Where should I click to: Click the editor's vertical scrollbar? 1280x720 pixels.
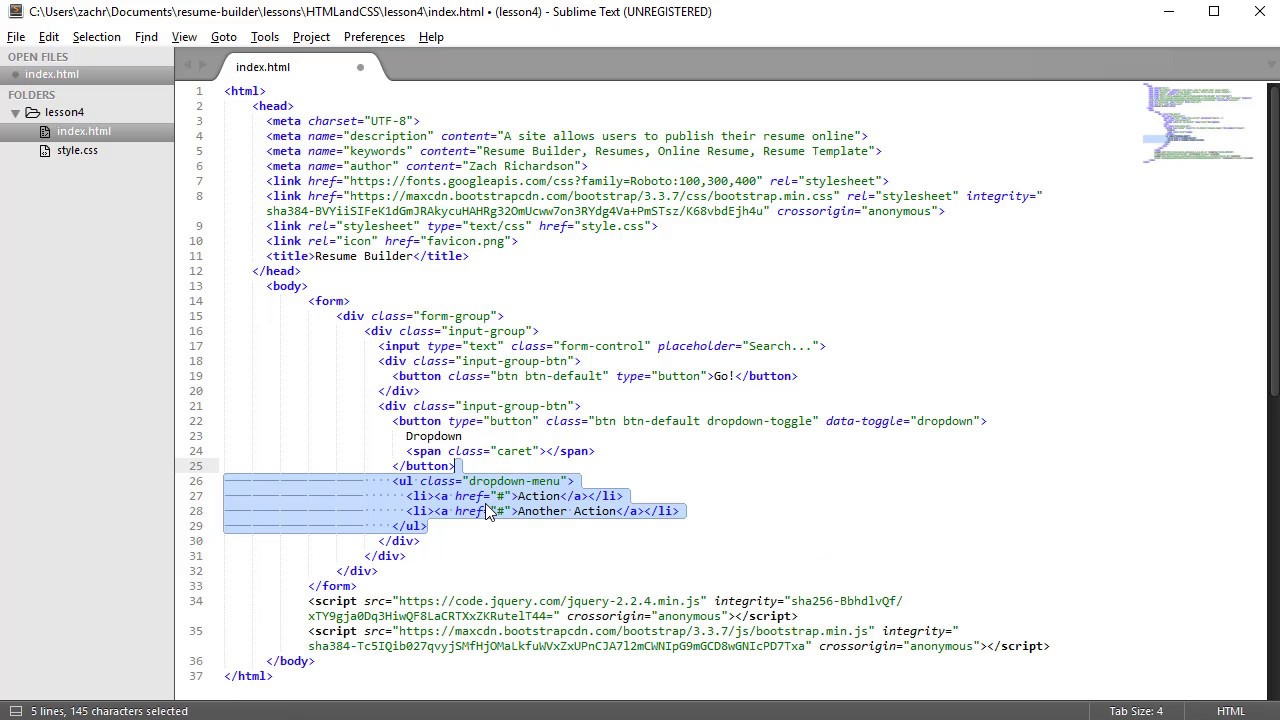(x=1273, y=240)
